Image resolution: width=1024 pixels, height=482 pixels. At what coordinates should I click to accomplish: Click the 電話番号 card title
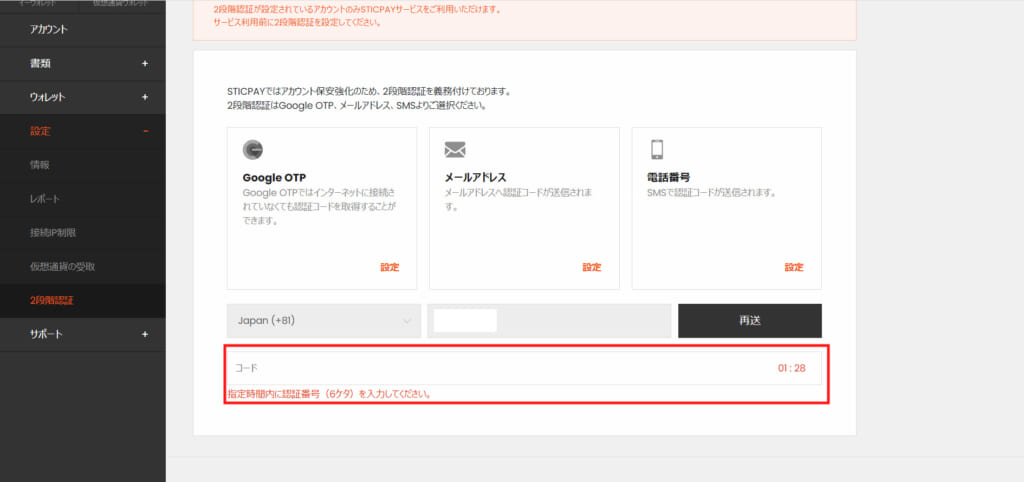[x=668, y=178]
